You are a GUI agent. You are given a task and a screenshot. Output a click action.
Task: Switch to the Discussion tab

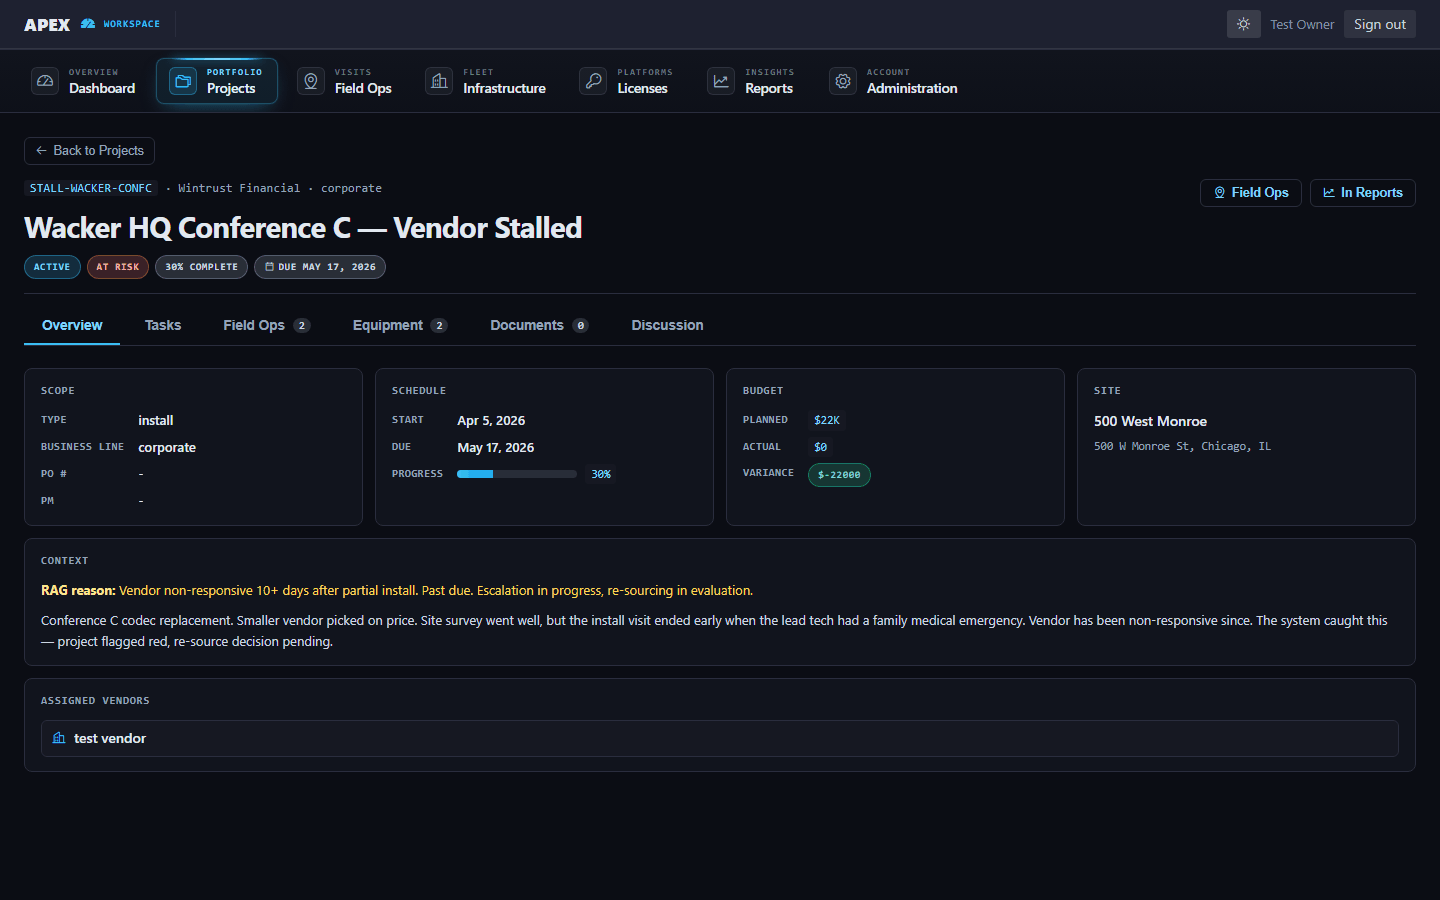[x=667, y=326]
